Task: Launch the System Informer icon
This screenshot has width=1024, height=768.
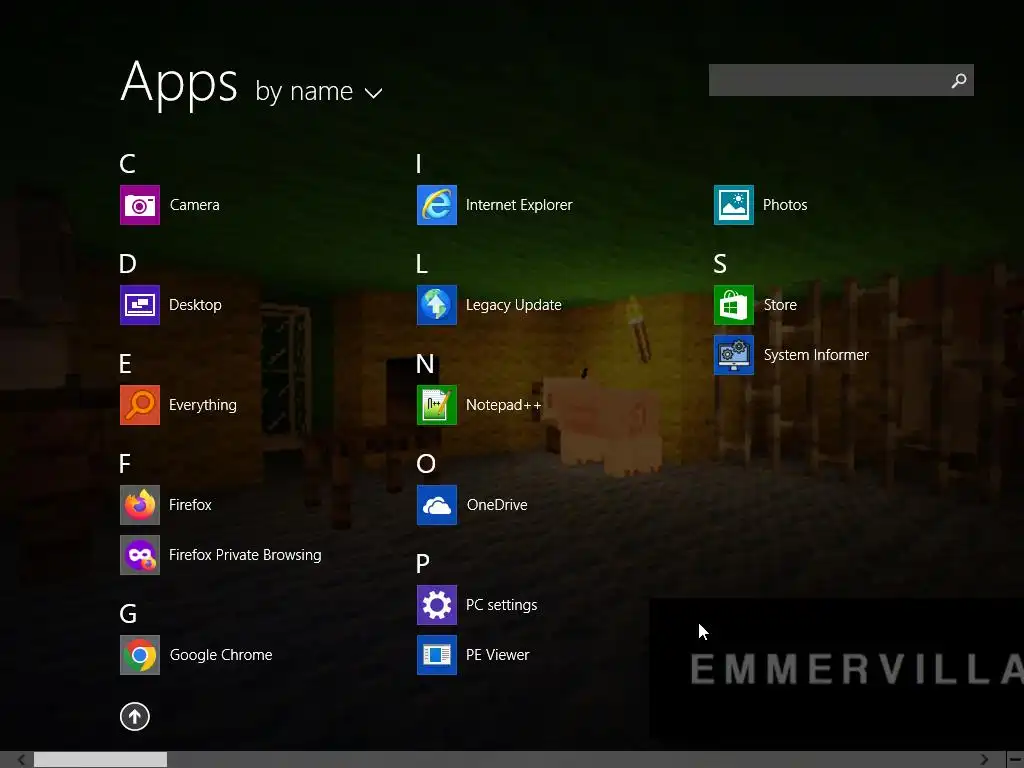Action: pos(734,355)
